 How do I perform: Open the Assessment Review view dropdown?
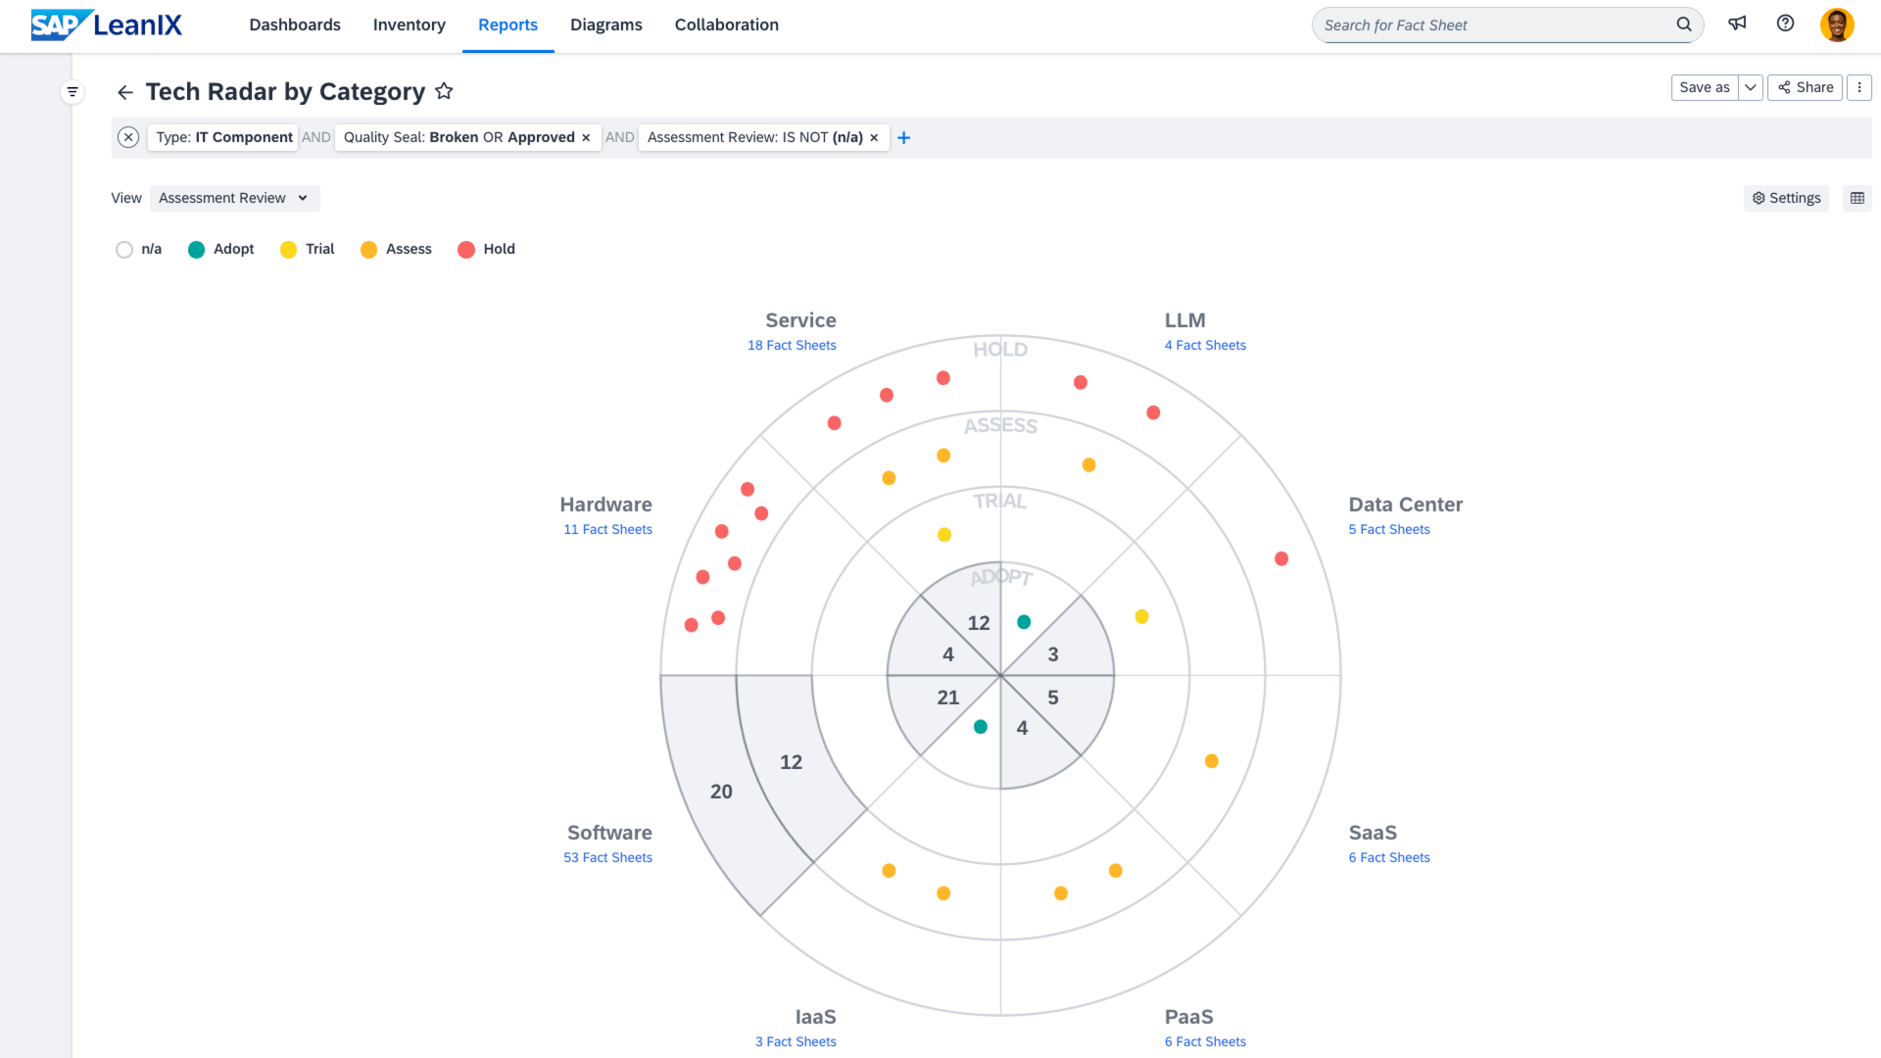pos(234,197)
